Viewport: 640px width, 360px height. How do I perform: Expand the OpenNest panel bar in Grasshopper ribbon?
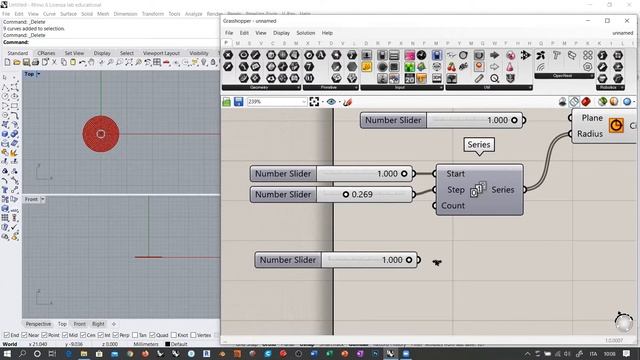(564, 76)
